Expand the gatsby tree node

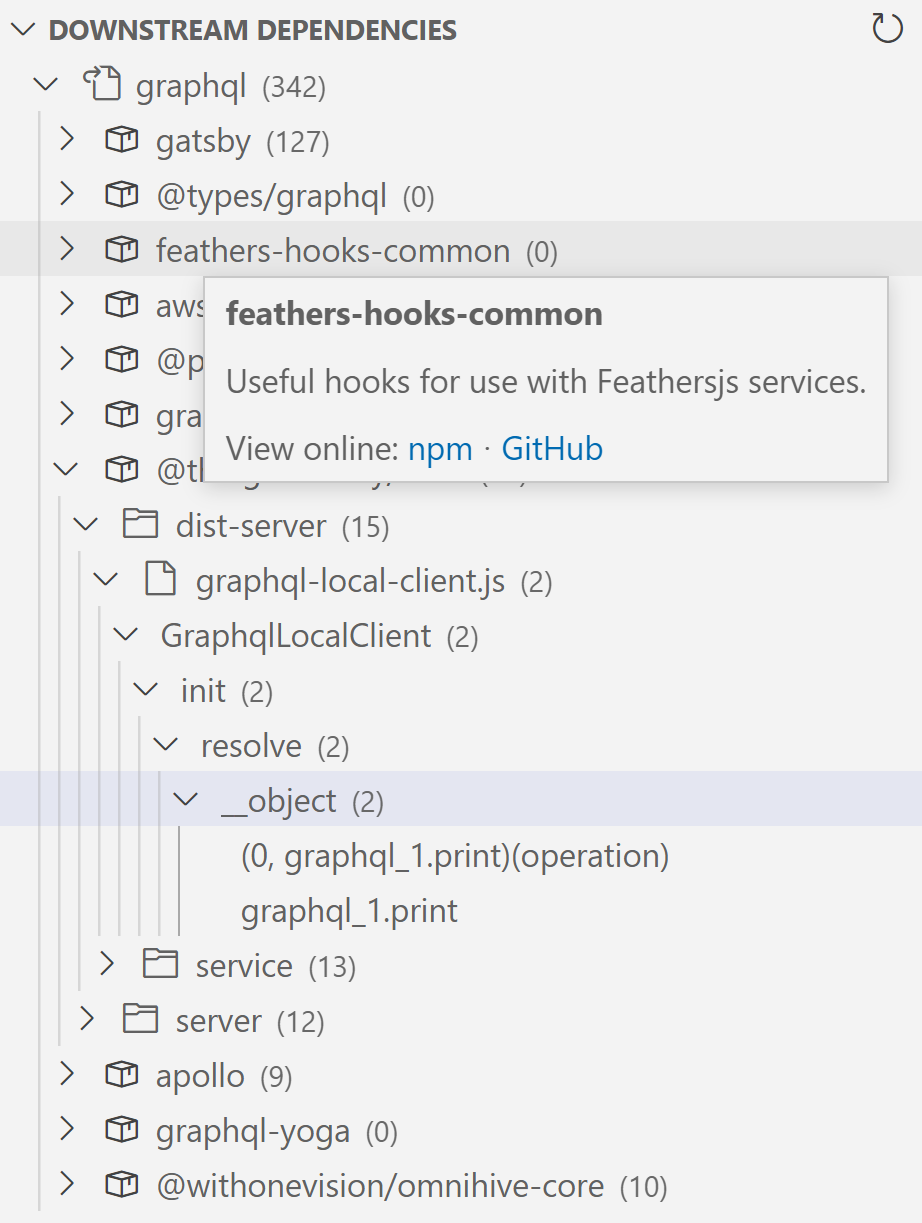pos(67,141)
